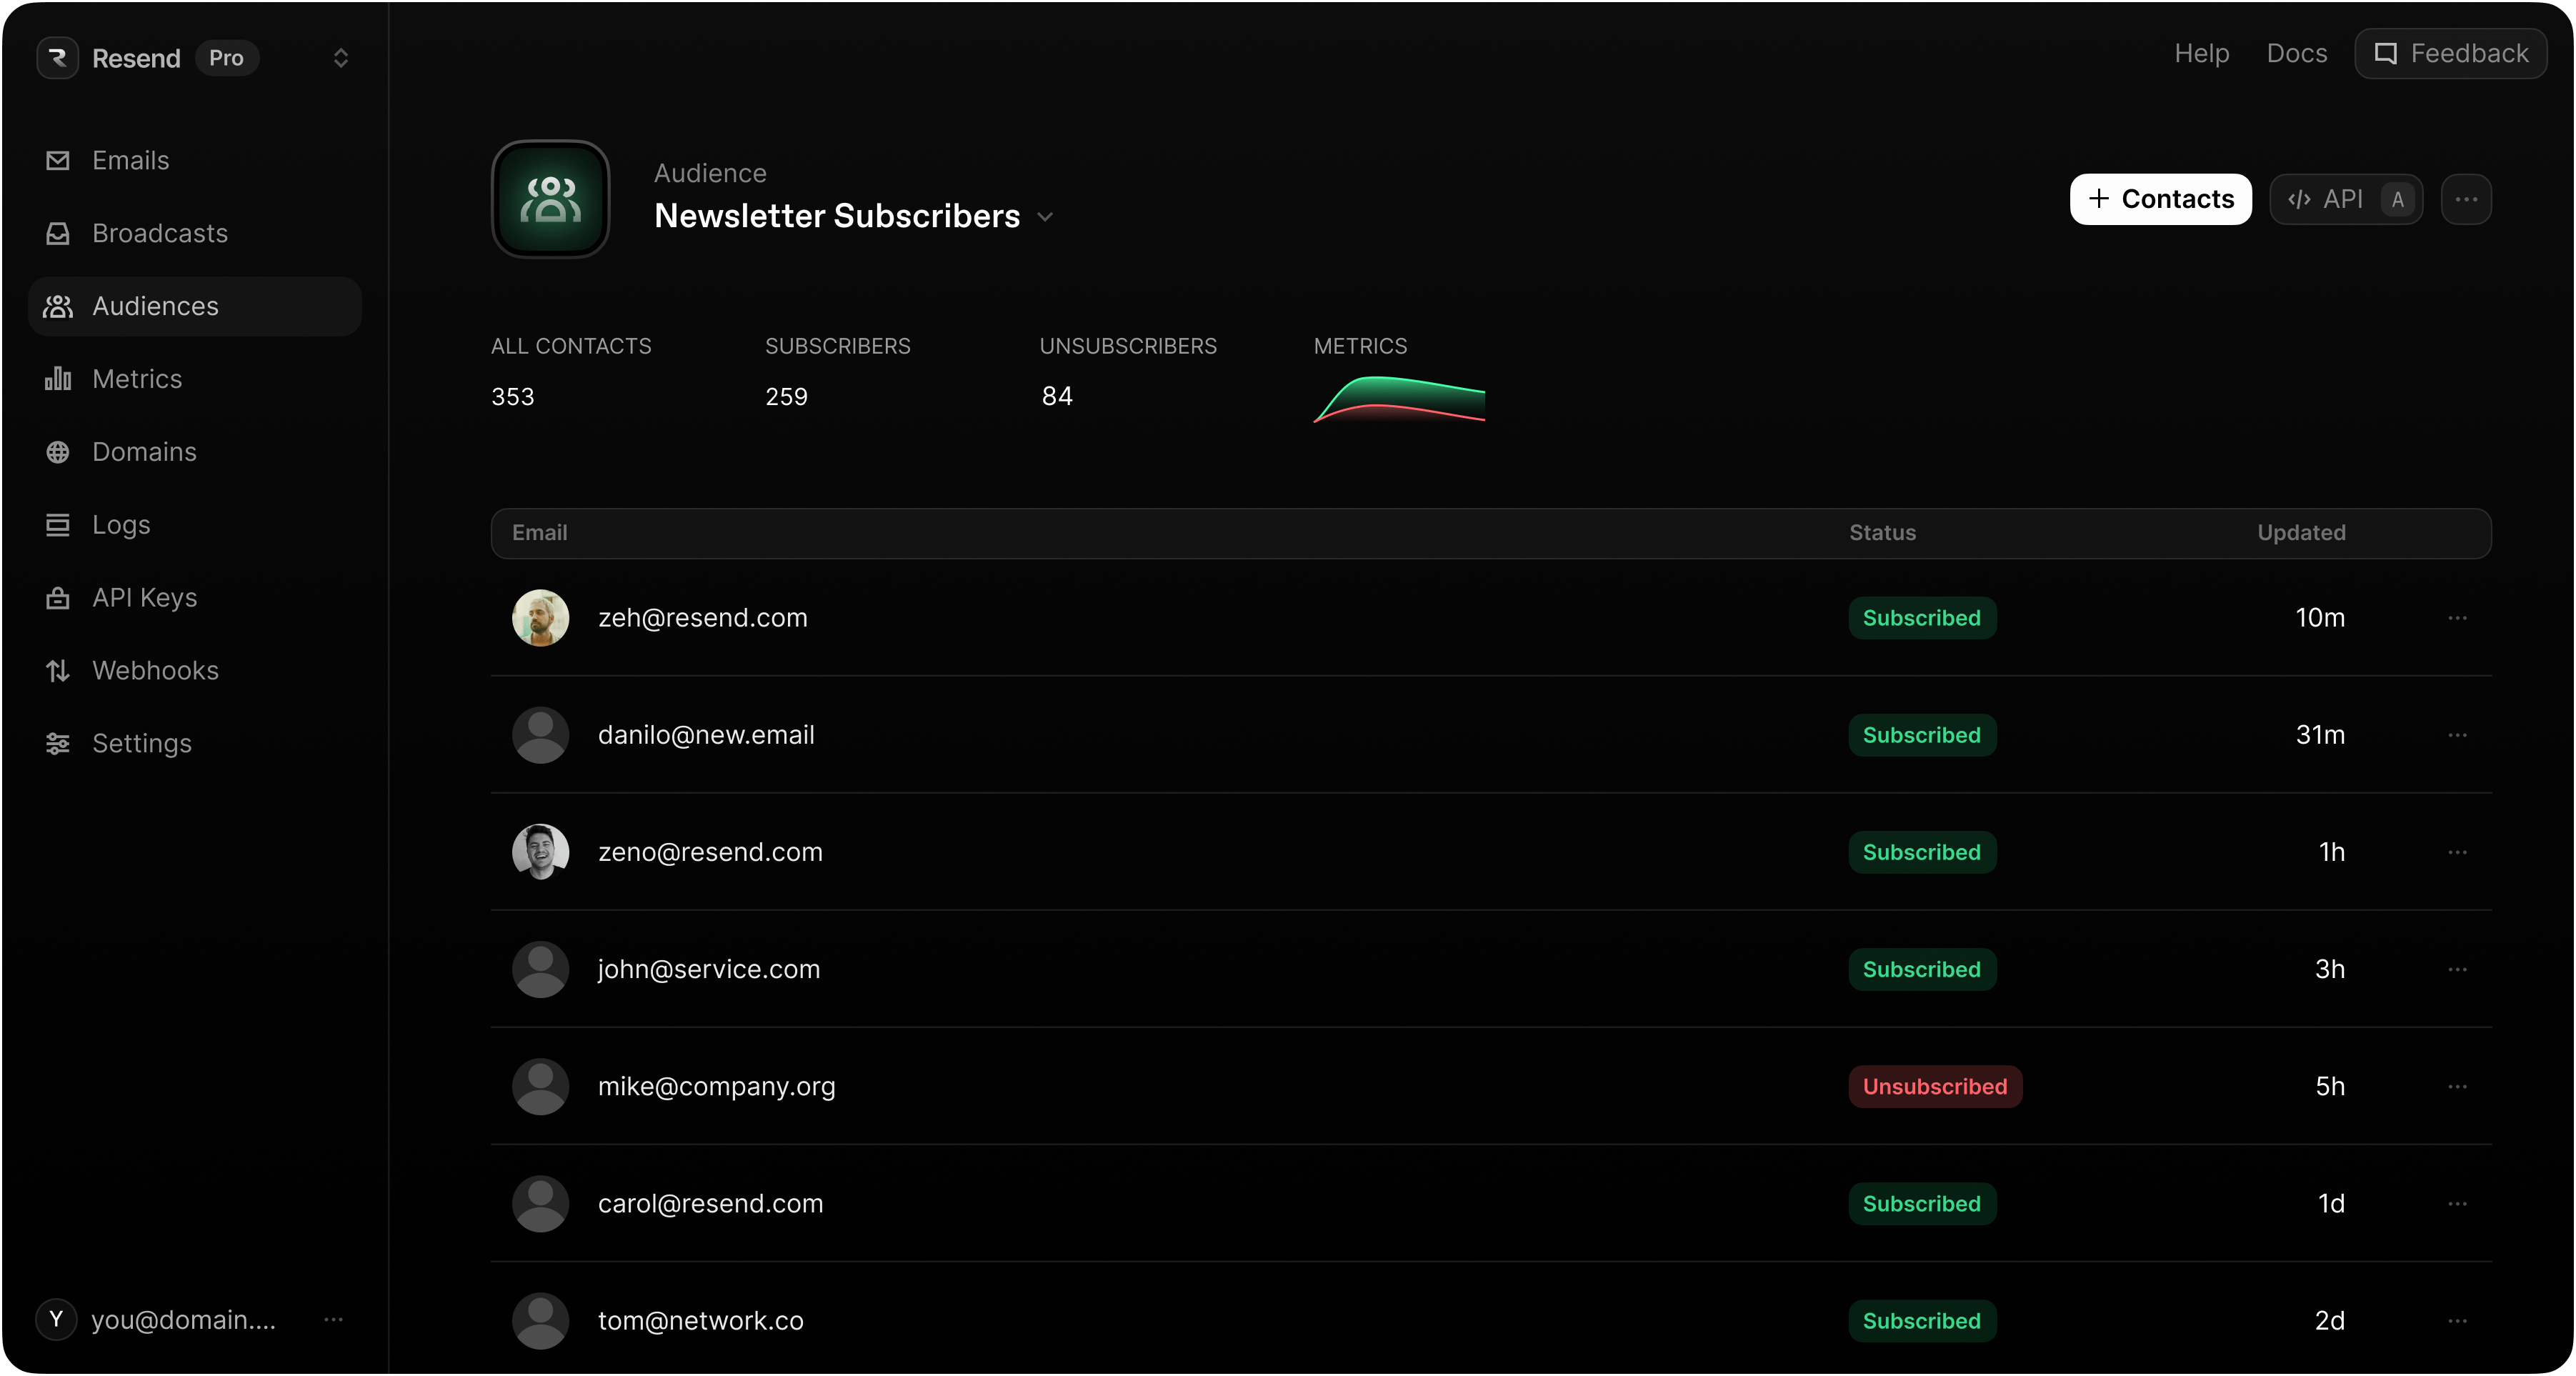Open the Feedback dialog
The width and height of the screenshot is (2576, 1376).
click(x=2451, y=53)
